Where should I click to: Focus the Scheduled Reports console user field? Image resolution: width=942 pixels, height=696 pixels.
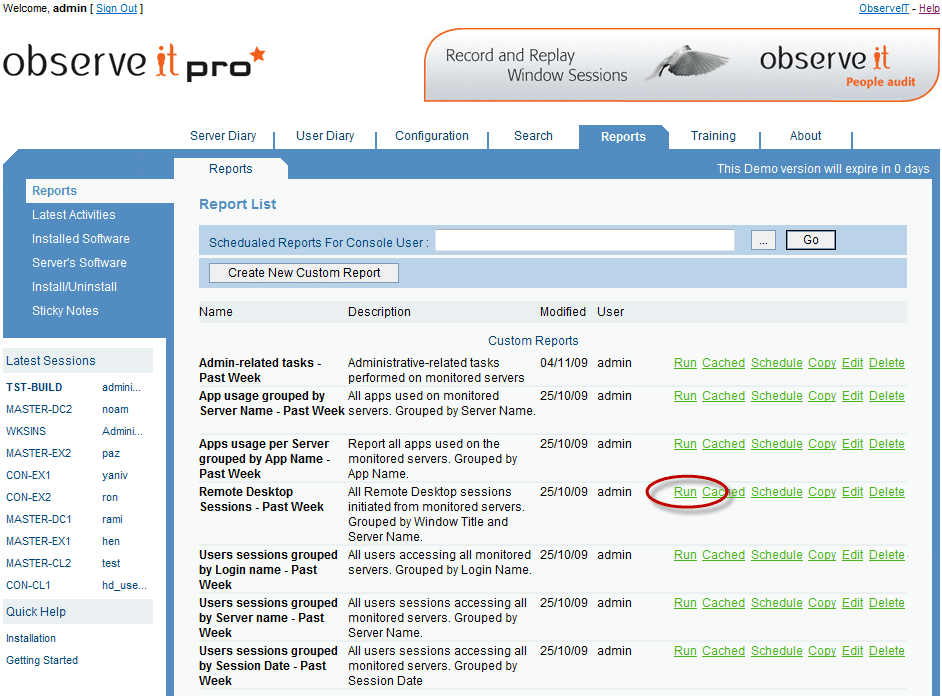[585, 240]
